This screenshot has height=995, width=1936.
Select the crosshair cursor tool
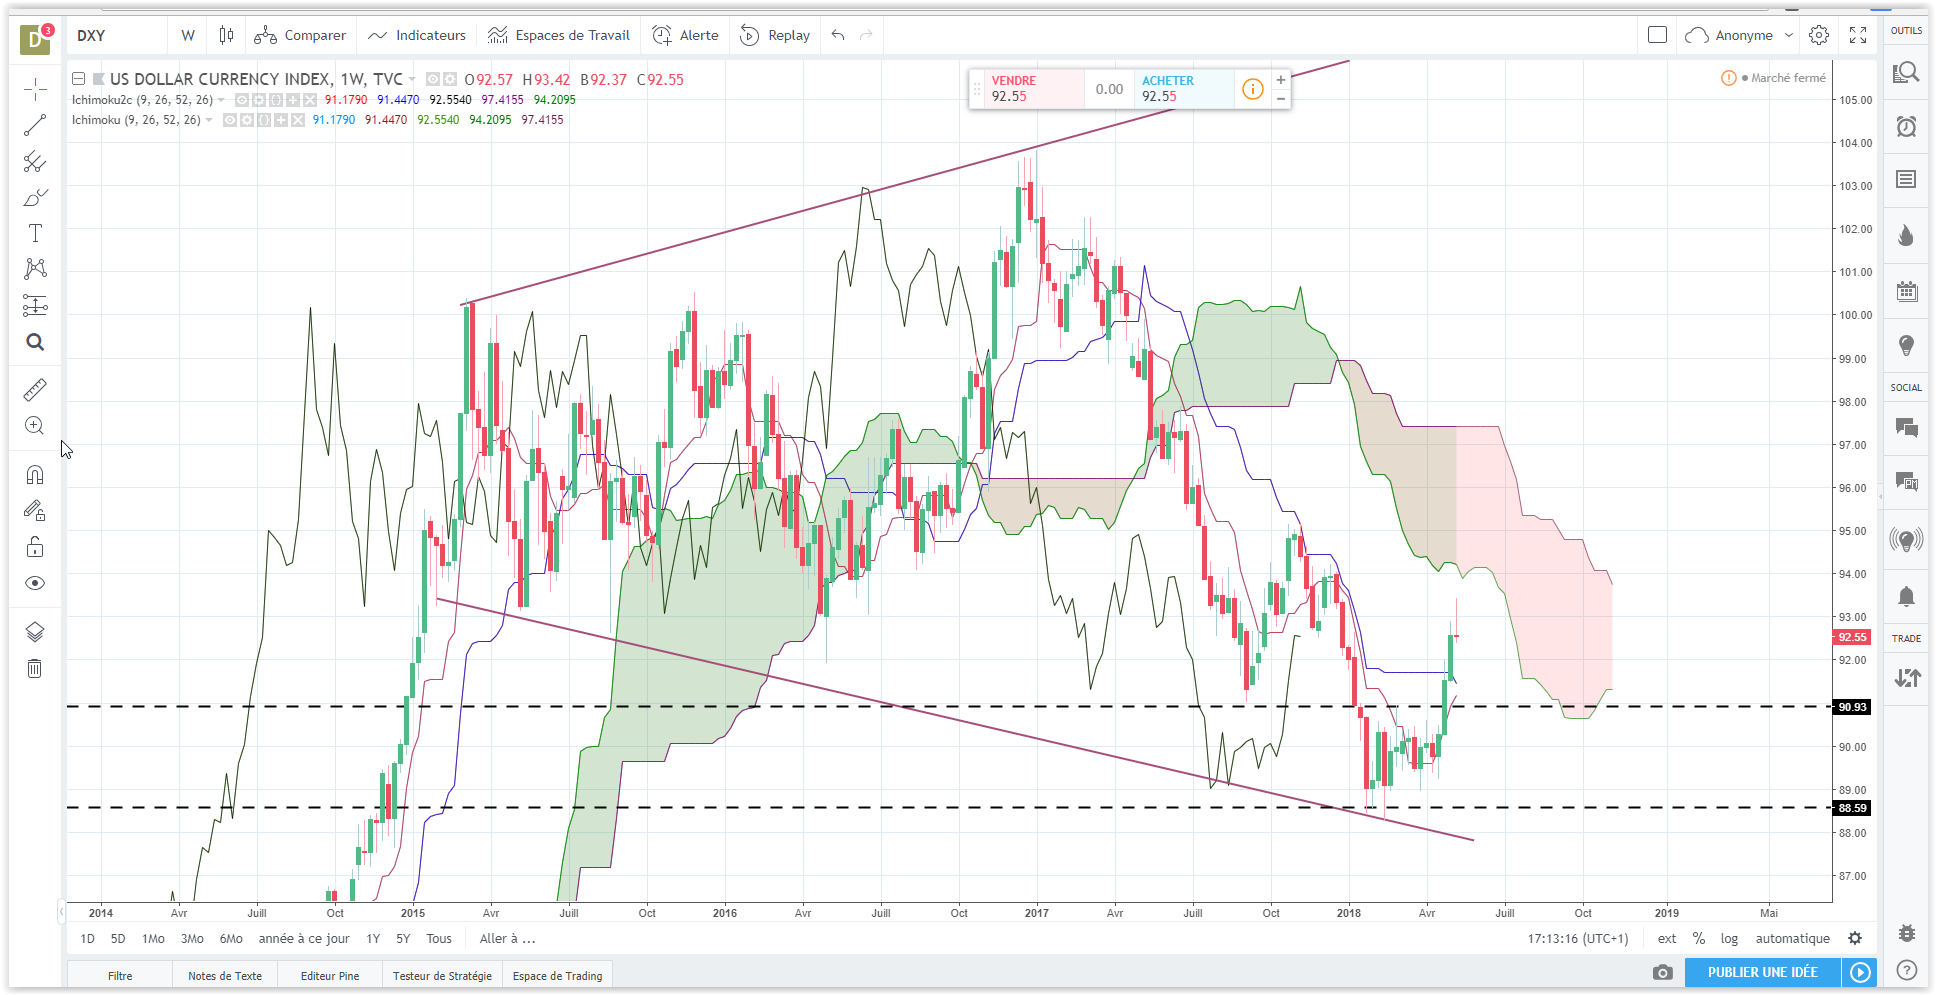click(x=35, y=90)
